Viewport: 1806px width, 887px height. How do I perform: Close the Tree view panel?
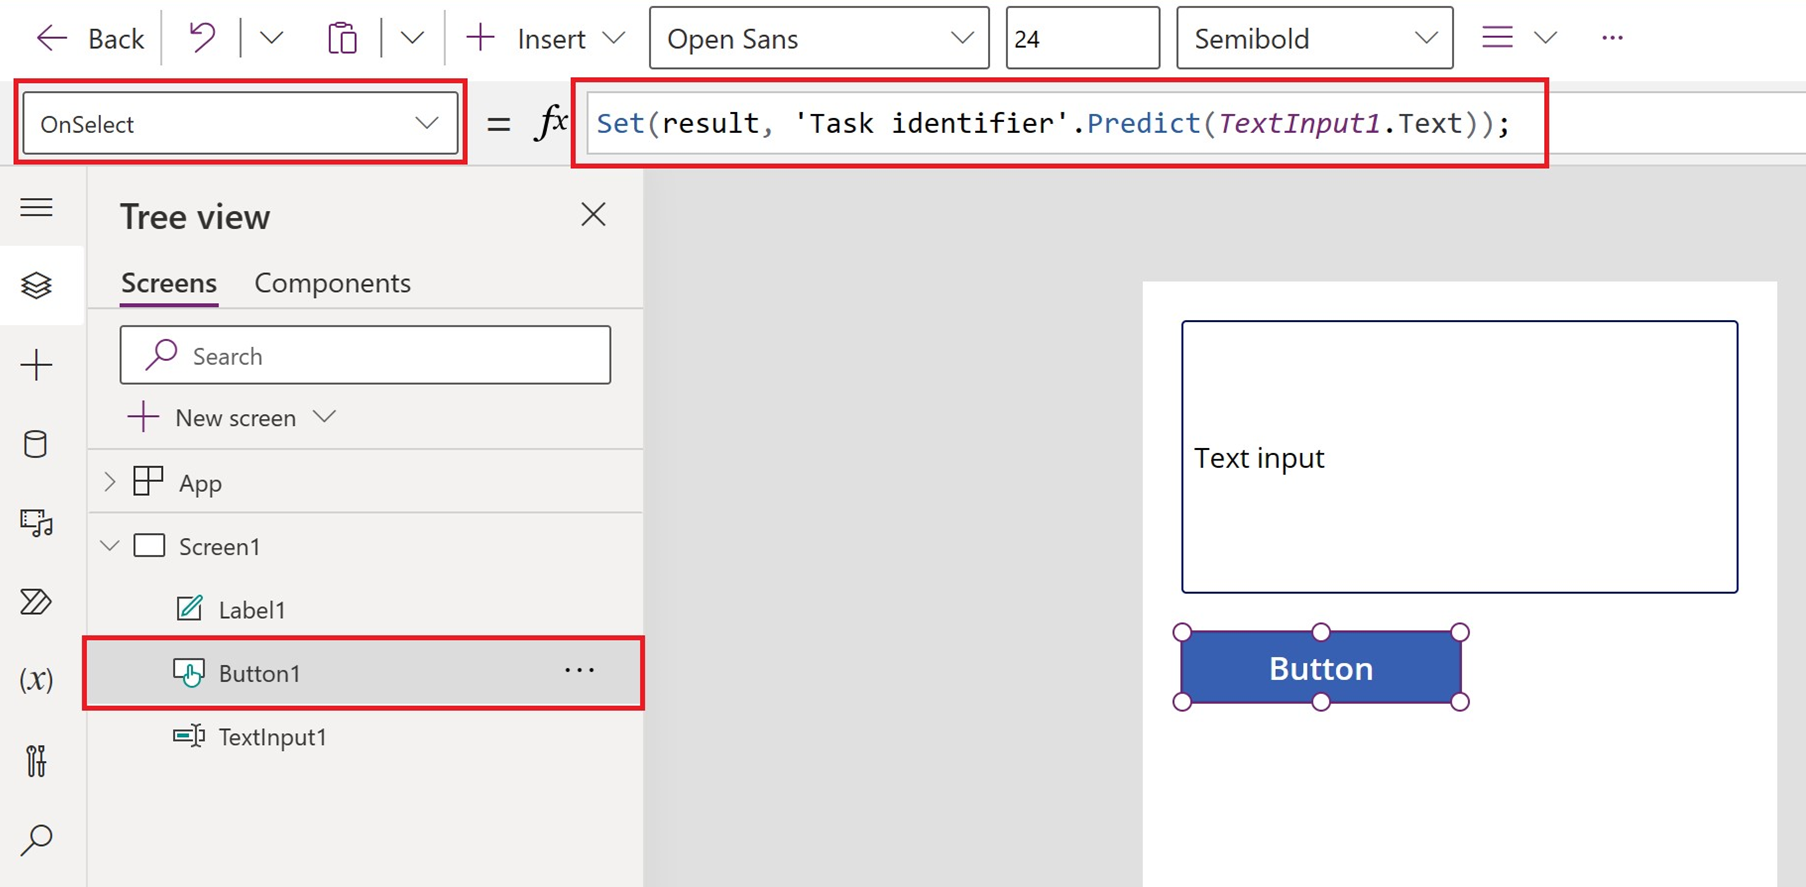coord(593,214)
